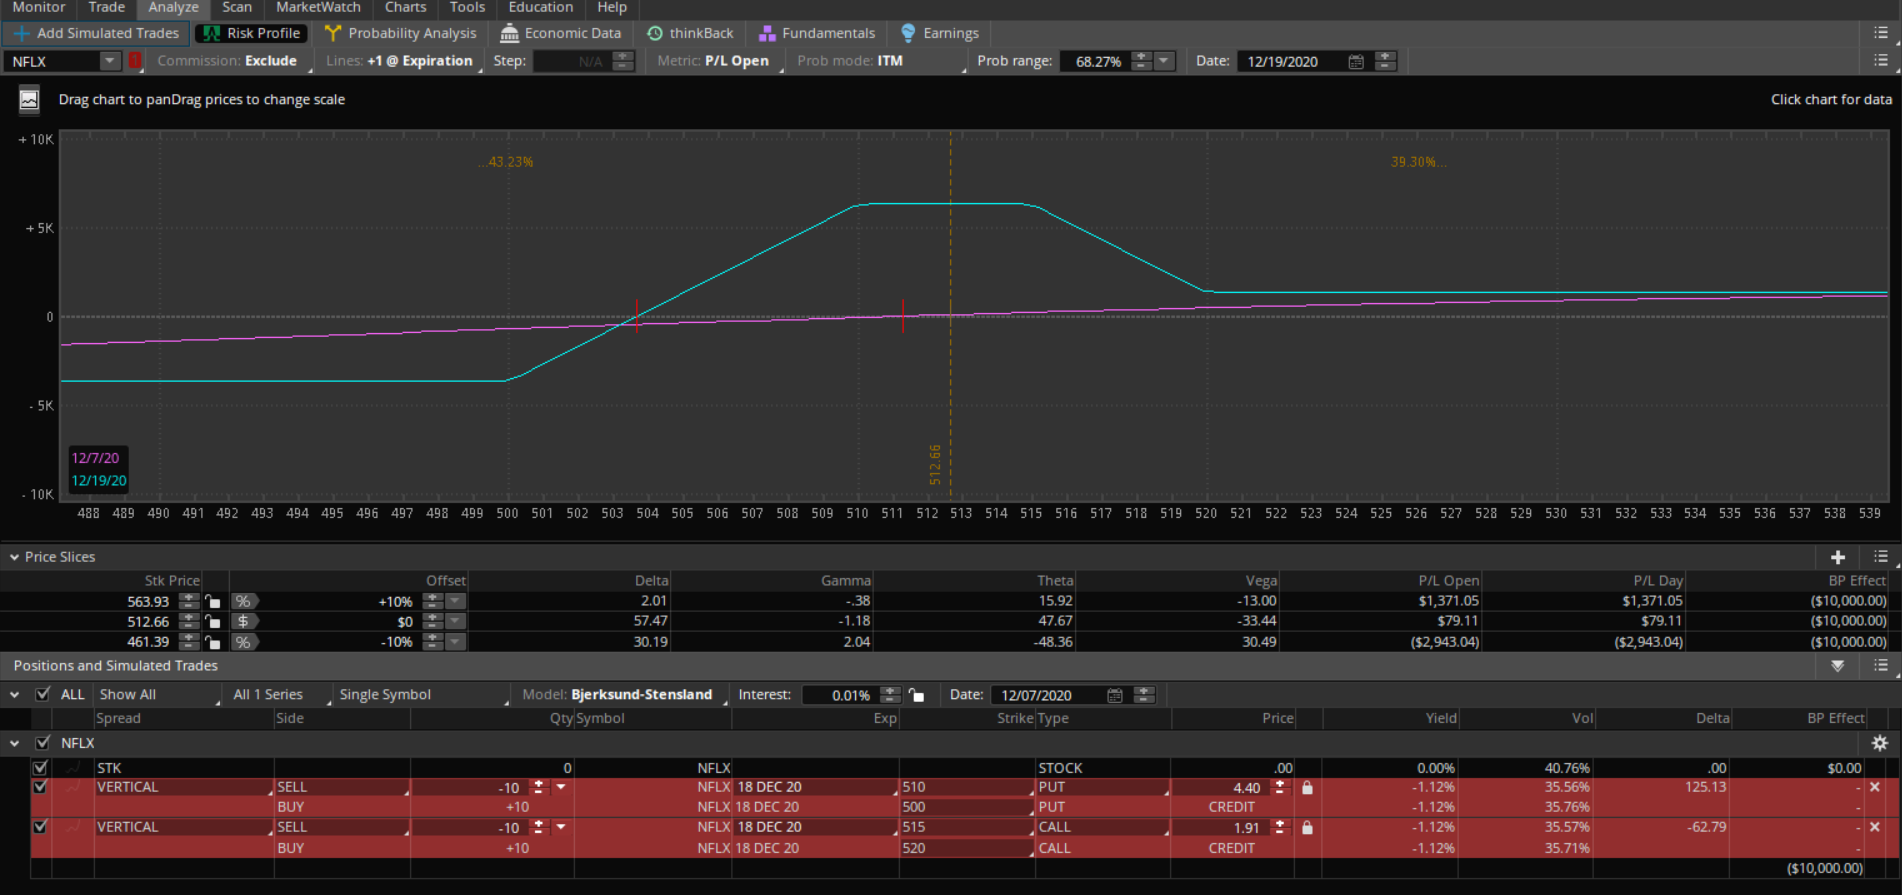Open the Single Symbol dropdown
Image resolution: width=1902 pixels, height=895 pixels.
coord(420,694)
